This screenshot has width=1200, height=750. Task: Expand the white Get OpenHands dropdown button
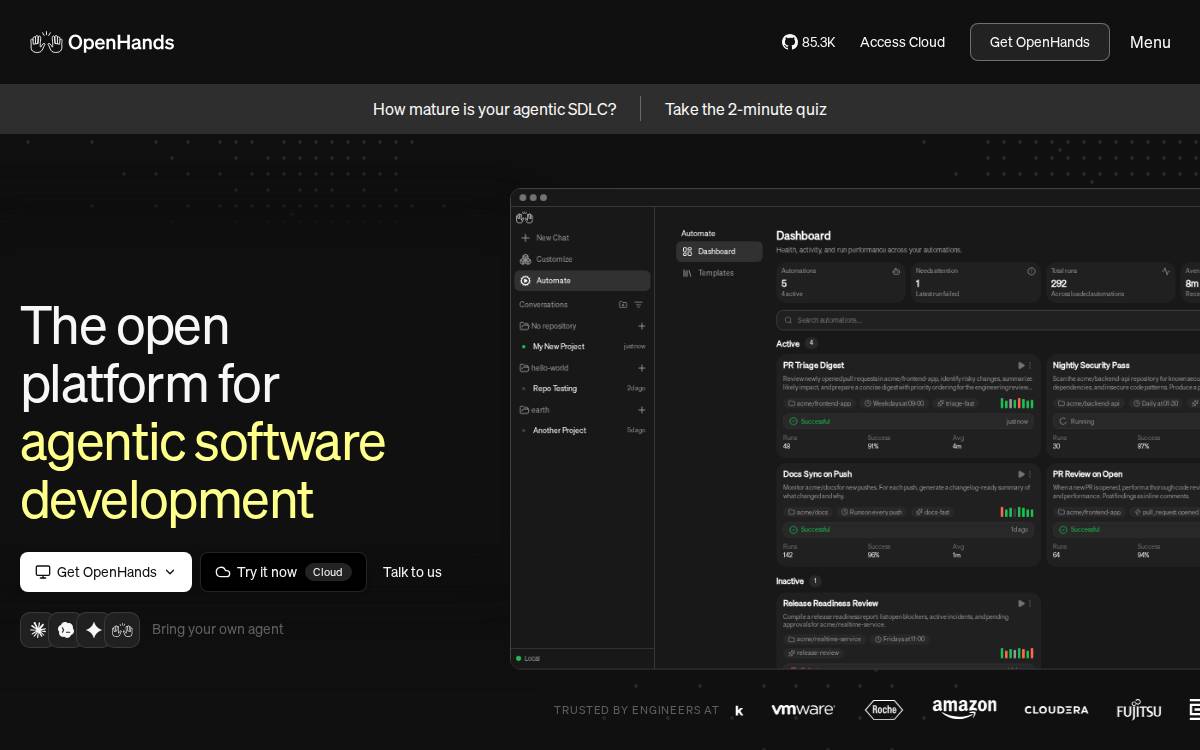106,572
